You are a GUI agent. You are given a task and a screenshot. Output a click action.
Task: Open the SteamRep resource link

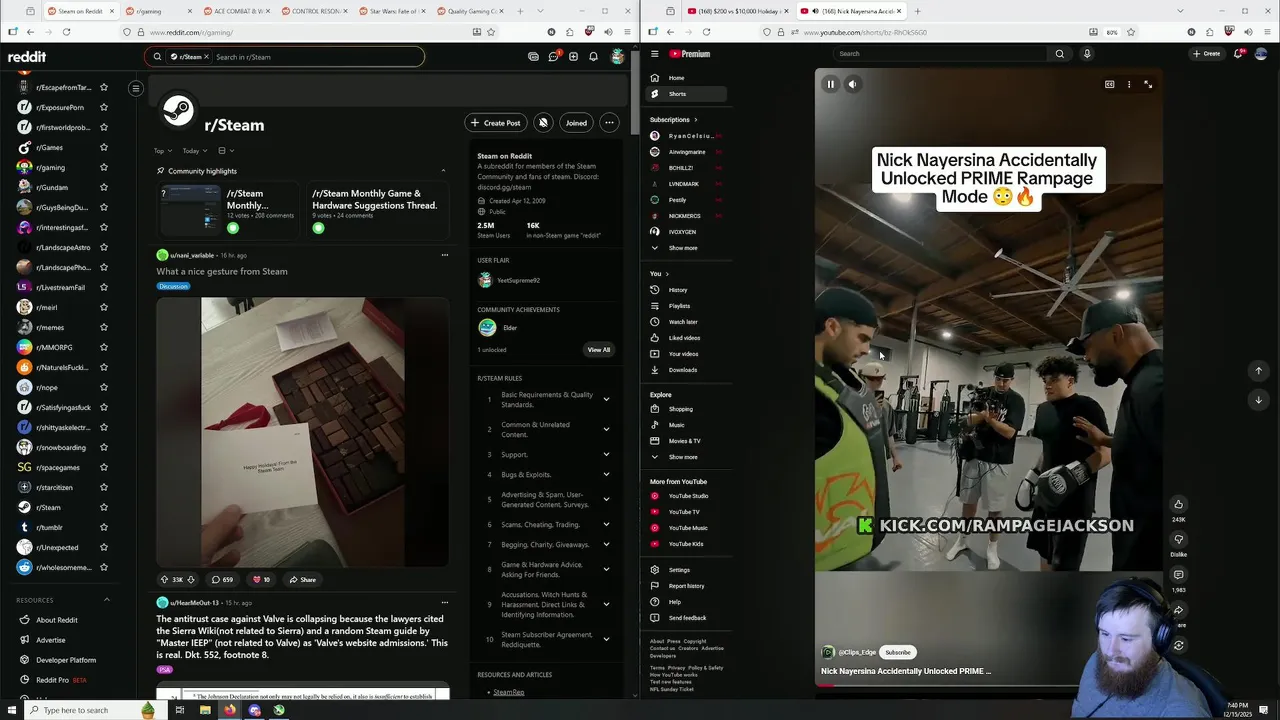pos(508,692)
